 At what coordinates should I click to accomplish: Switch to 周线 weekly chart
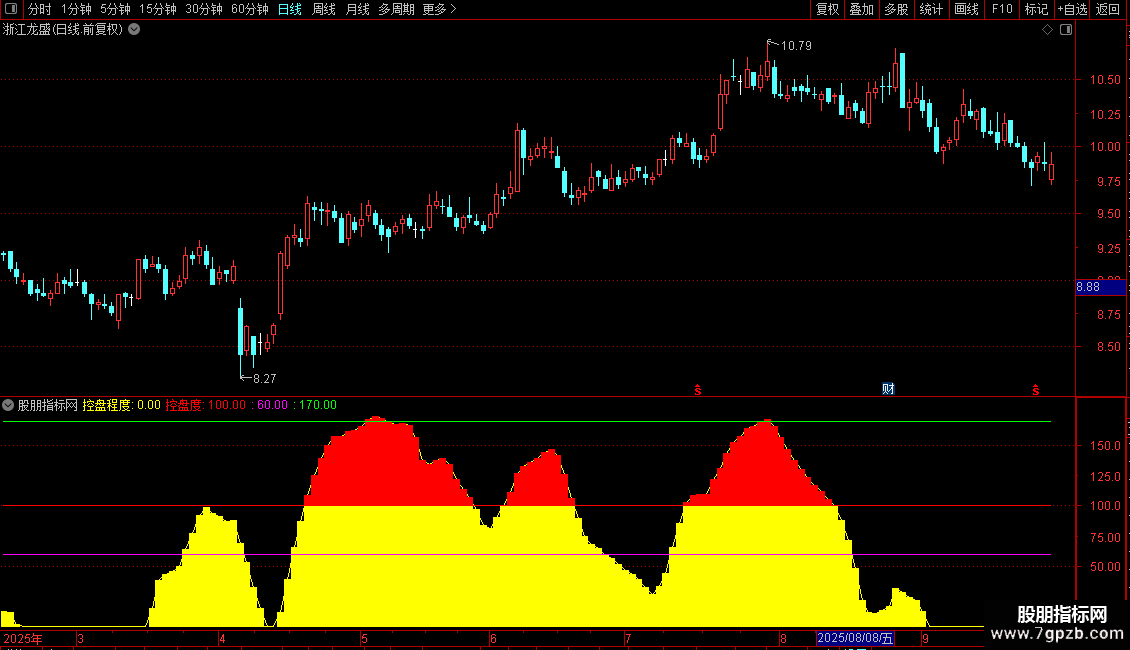click(324, 9)
